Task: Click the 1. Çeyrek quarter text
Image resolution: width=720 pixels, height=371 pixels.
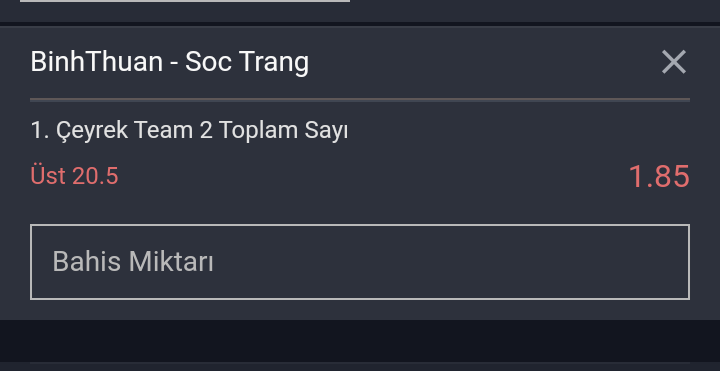Action: click(79, 130)
